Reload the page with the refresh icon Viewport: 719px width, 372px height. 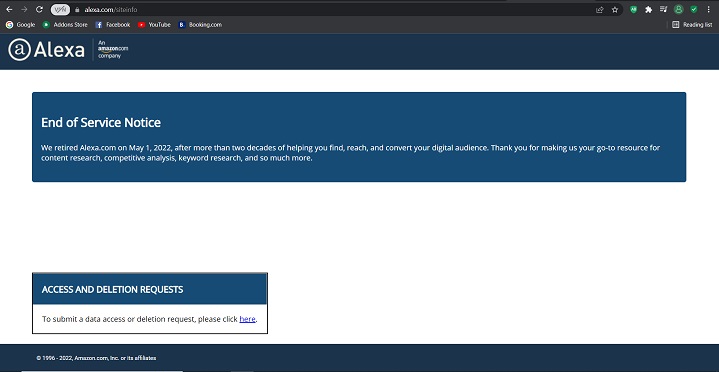39,9
